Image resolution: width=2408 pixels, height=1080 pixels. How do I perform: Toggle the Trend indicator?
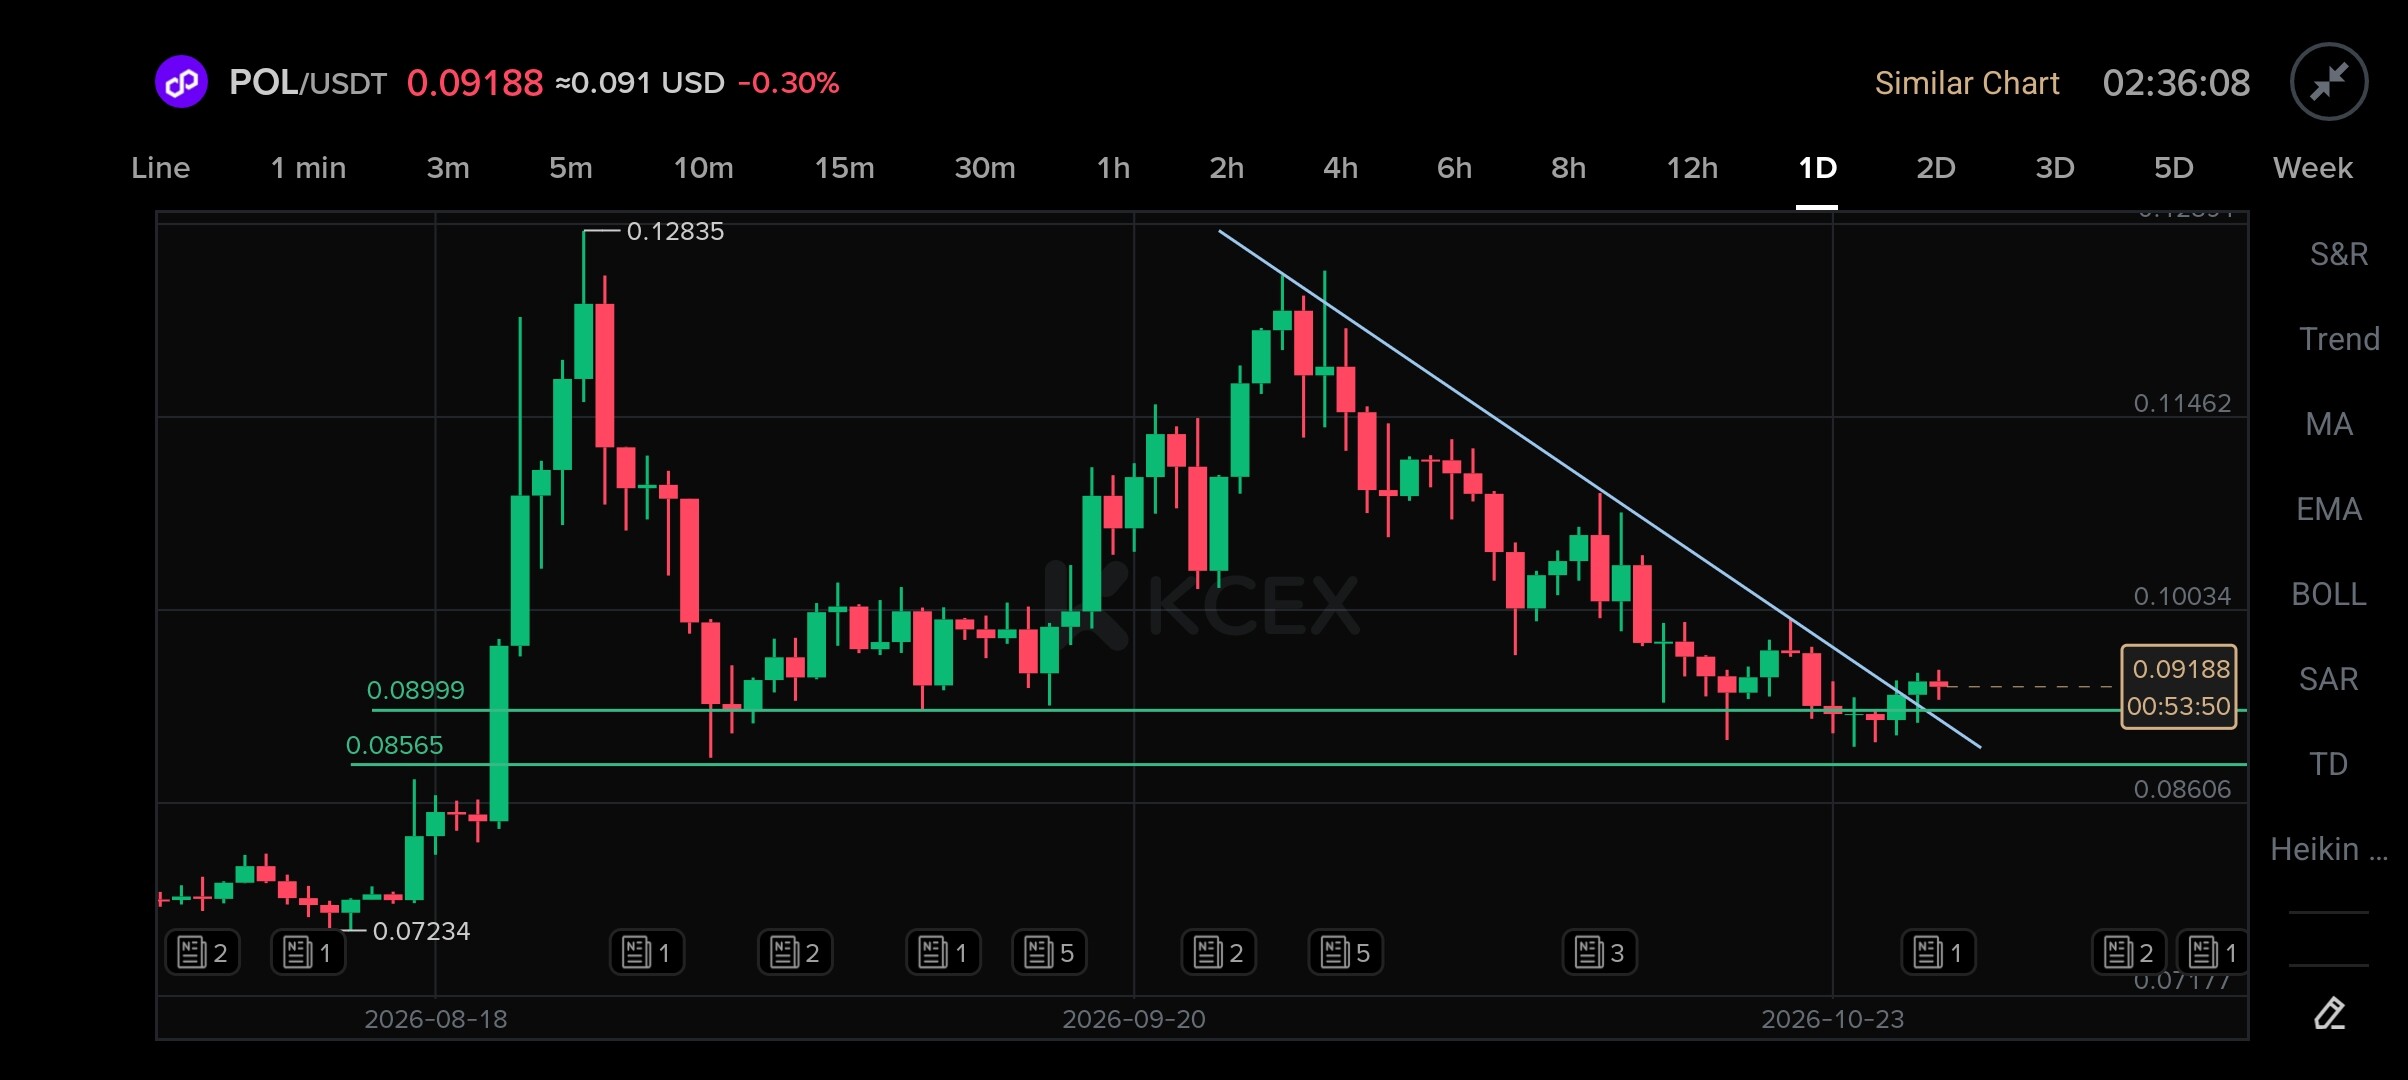point(2339,339)
